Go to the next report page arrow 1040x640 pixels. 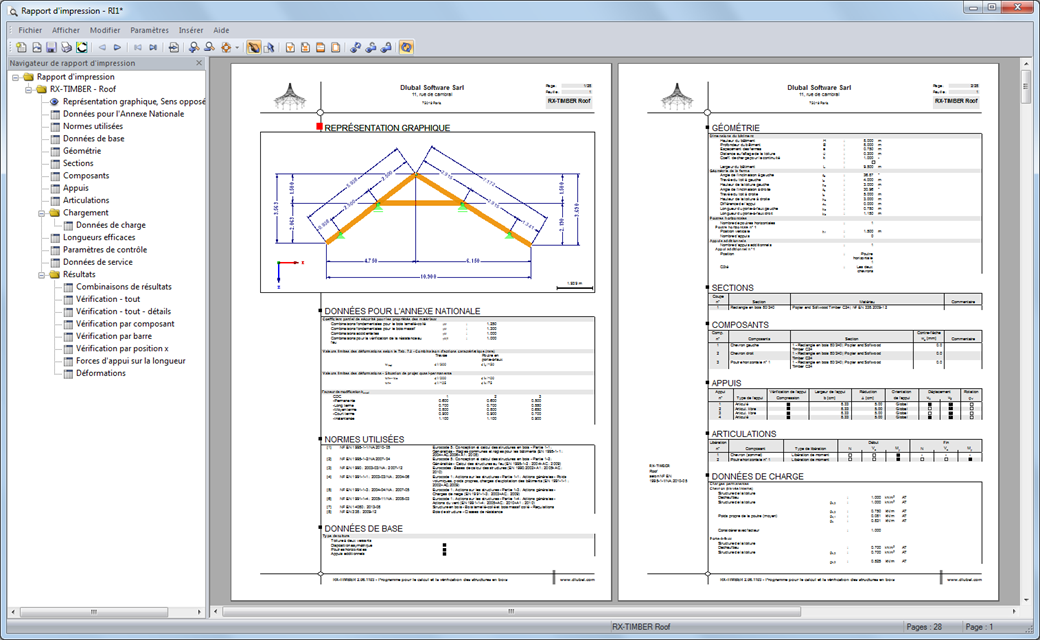click(x=116, y=47)
